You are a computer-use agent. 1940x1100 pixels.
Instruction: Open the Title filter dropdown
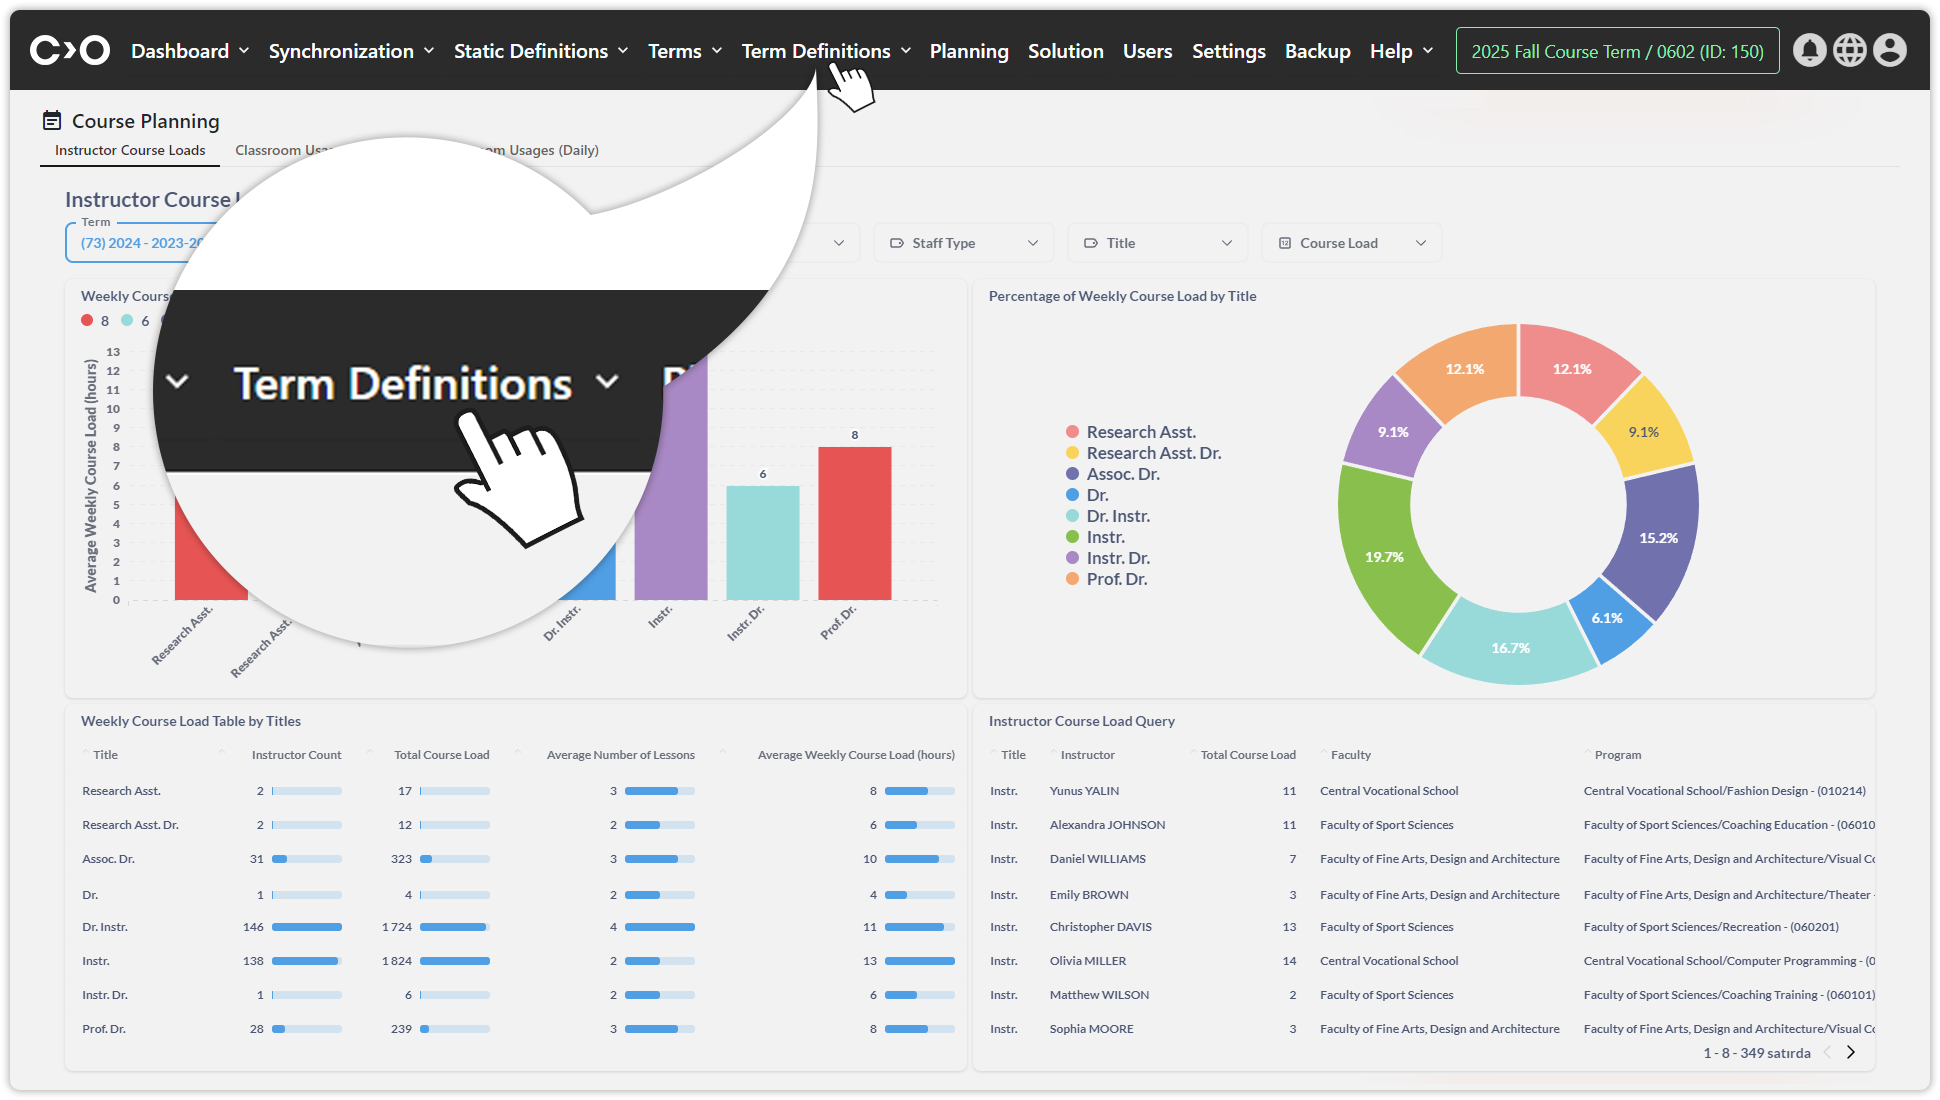coord(1158,243)
